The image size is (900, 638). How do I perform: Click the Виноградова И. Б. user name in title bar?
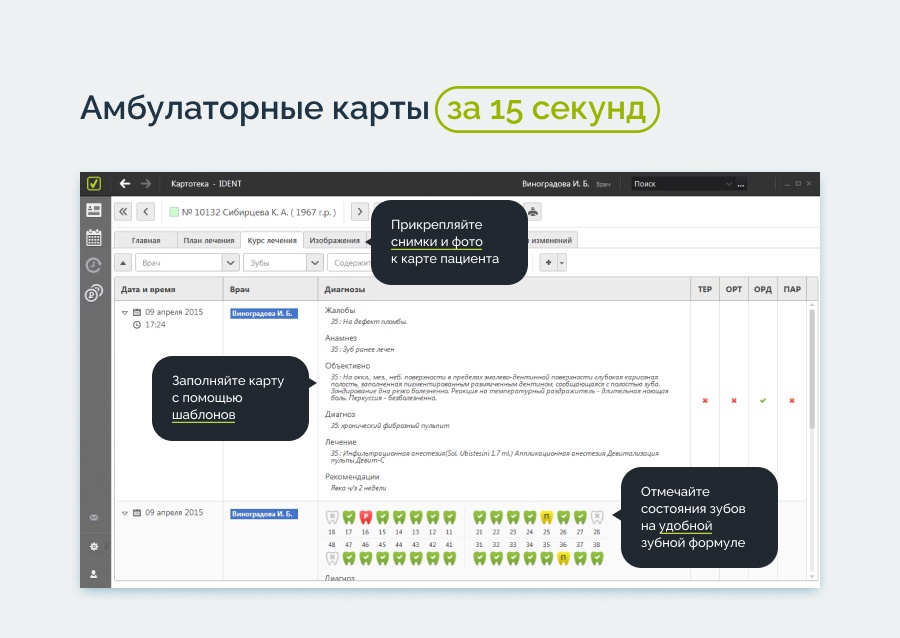coord(555,184)
